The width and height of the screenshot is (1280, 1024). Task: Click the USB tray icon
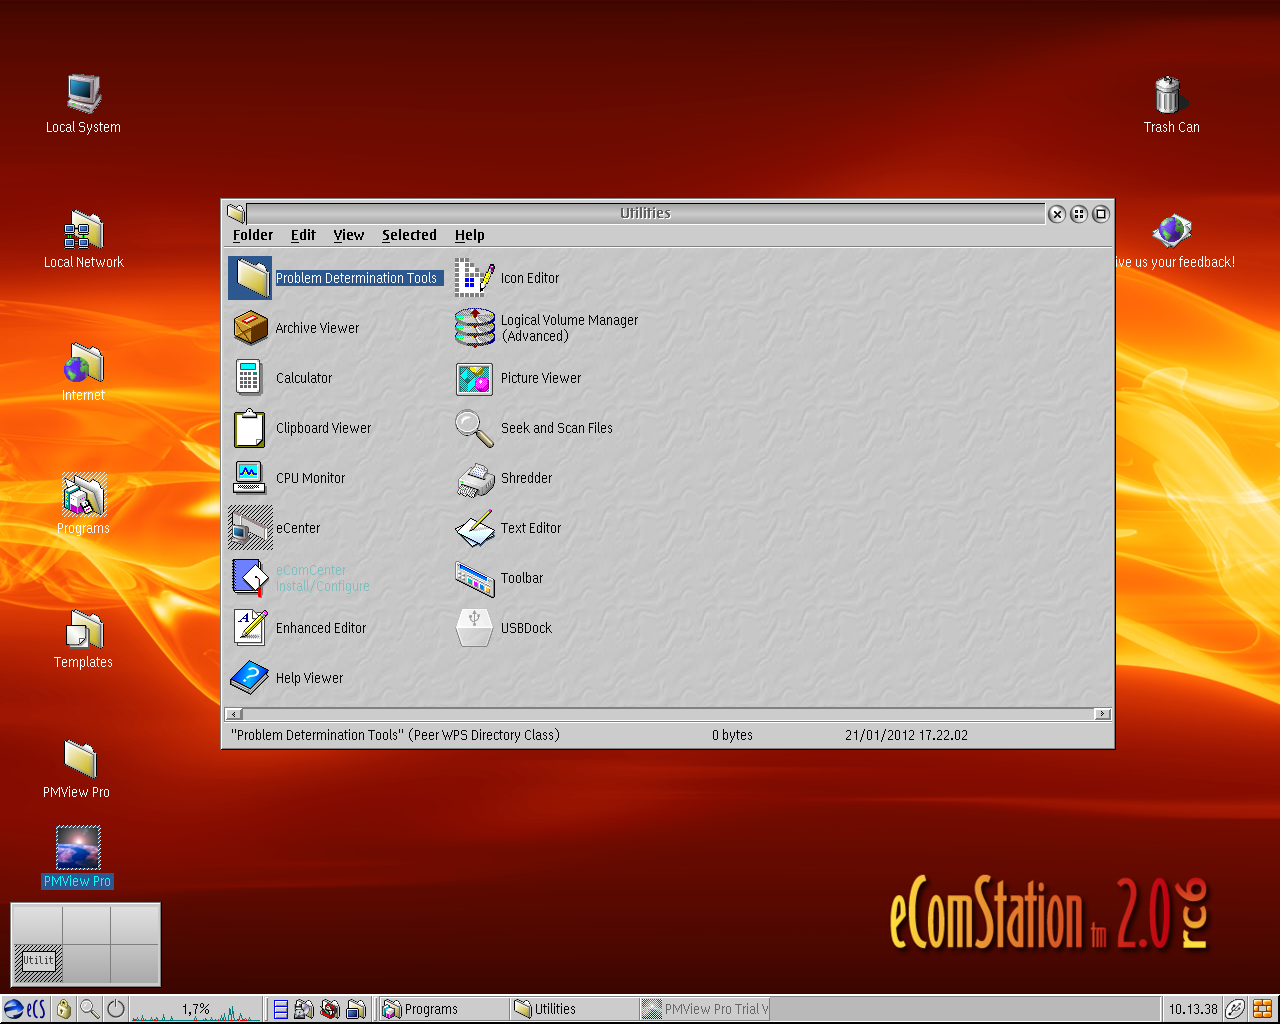click(x=1236, y=1009)
